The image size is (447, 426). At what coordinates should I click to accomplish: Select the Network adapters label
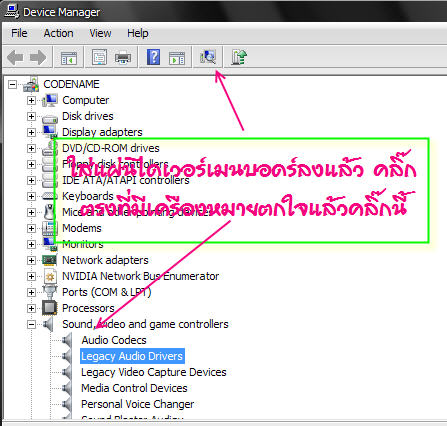point(105,260)
